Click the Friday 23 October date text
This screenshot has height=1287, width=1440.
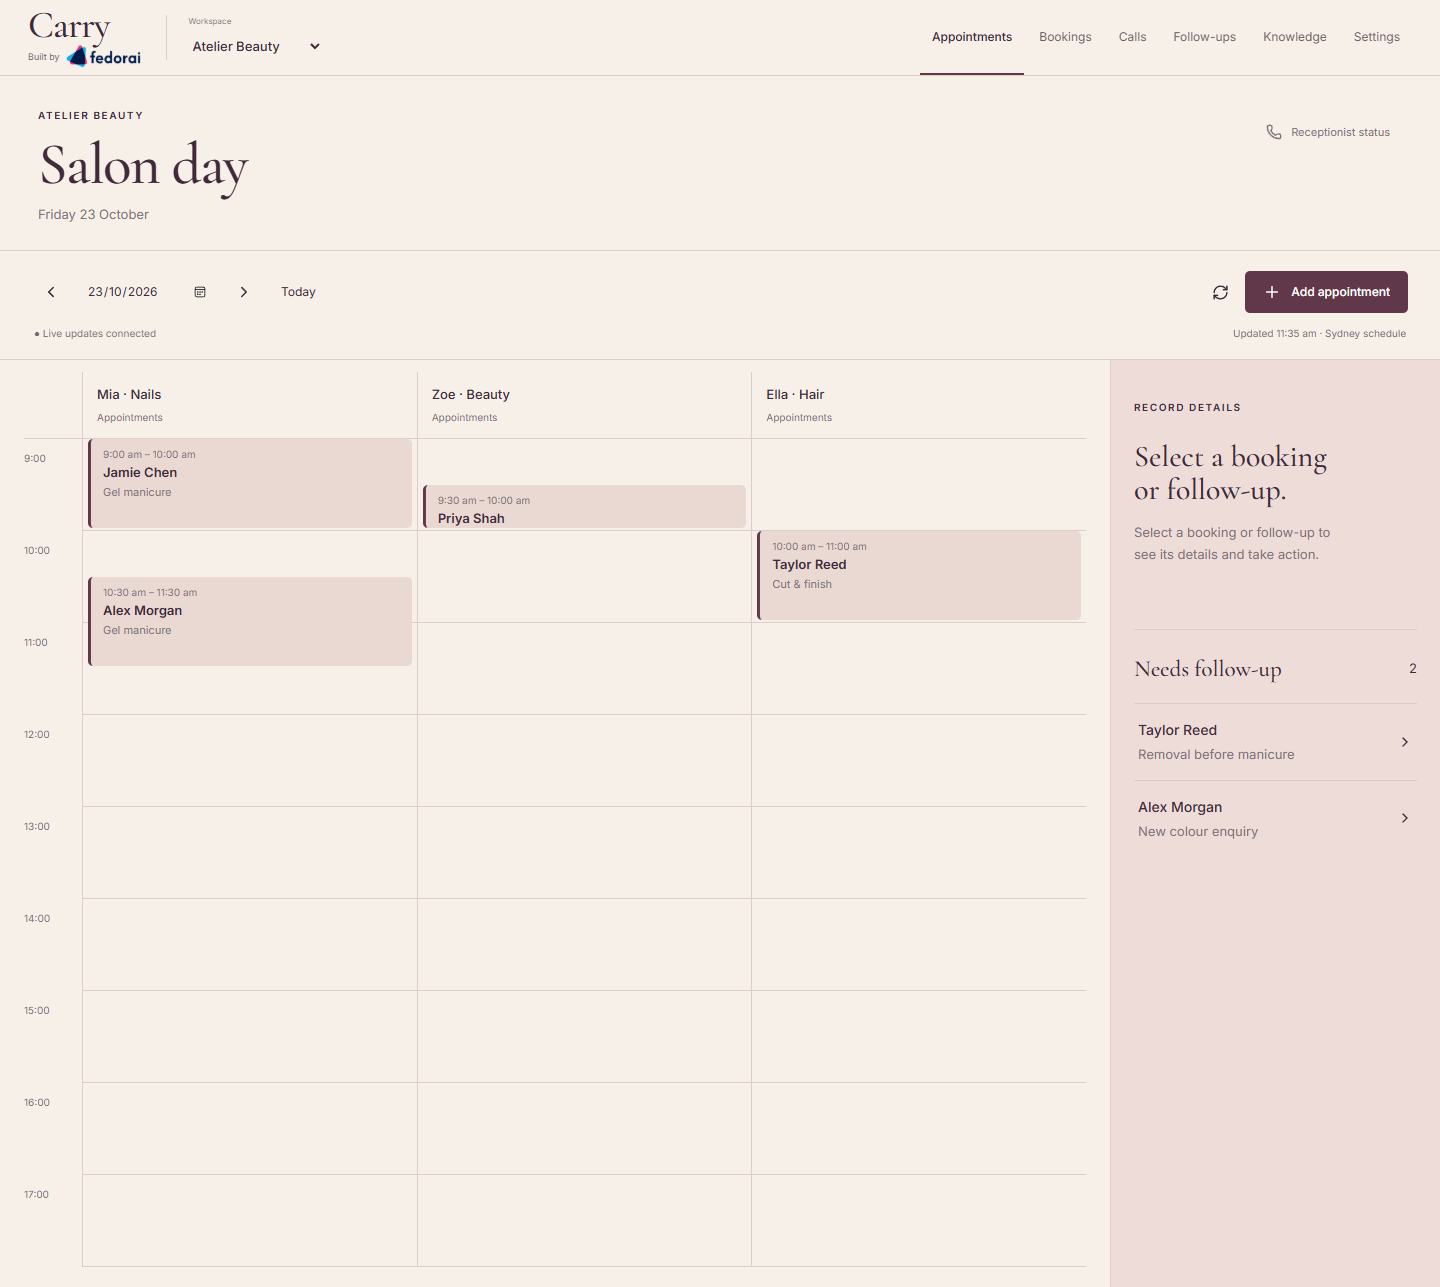pos(93,215)
